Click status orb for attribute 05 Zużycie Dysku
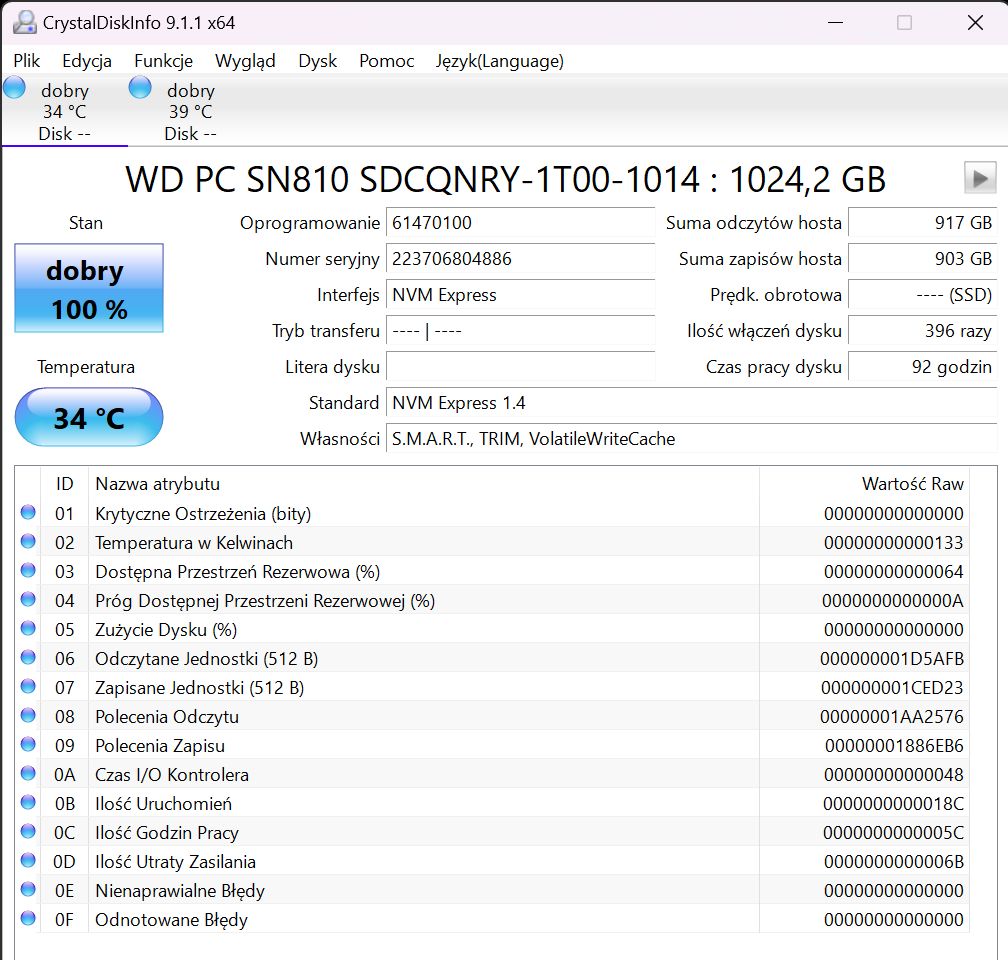This screenshot has height=960, width=1008. (28, 628)
